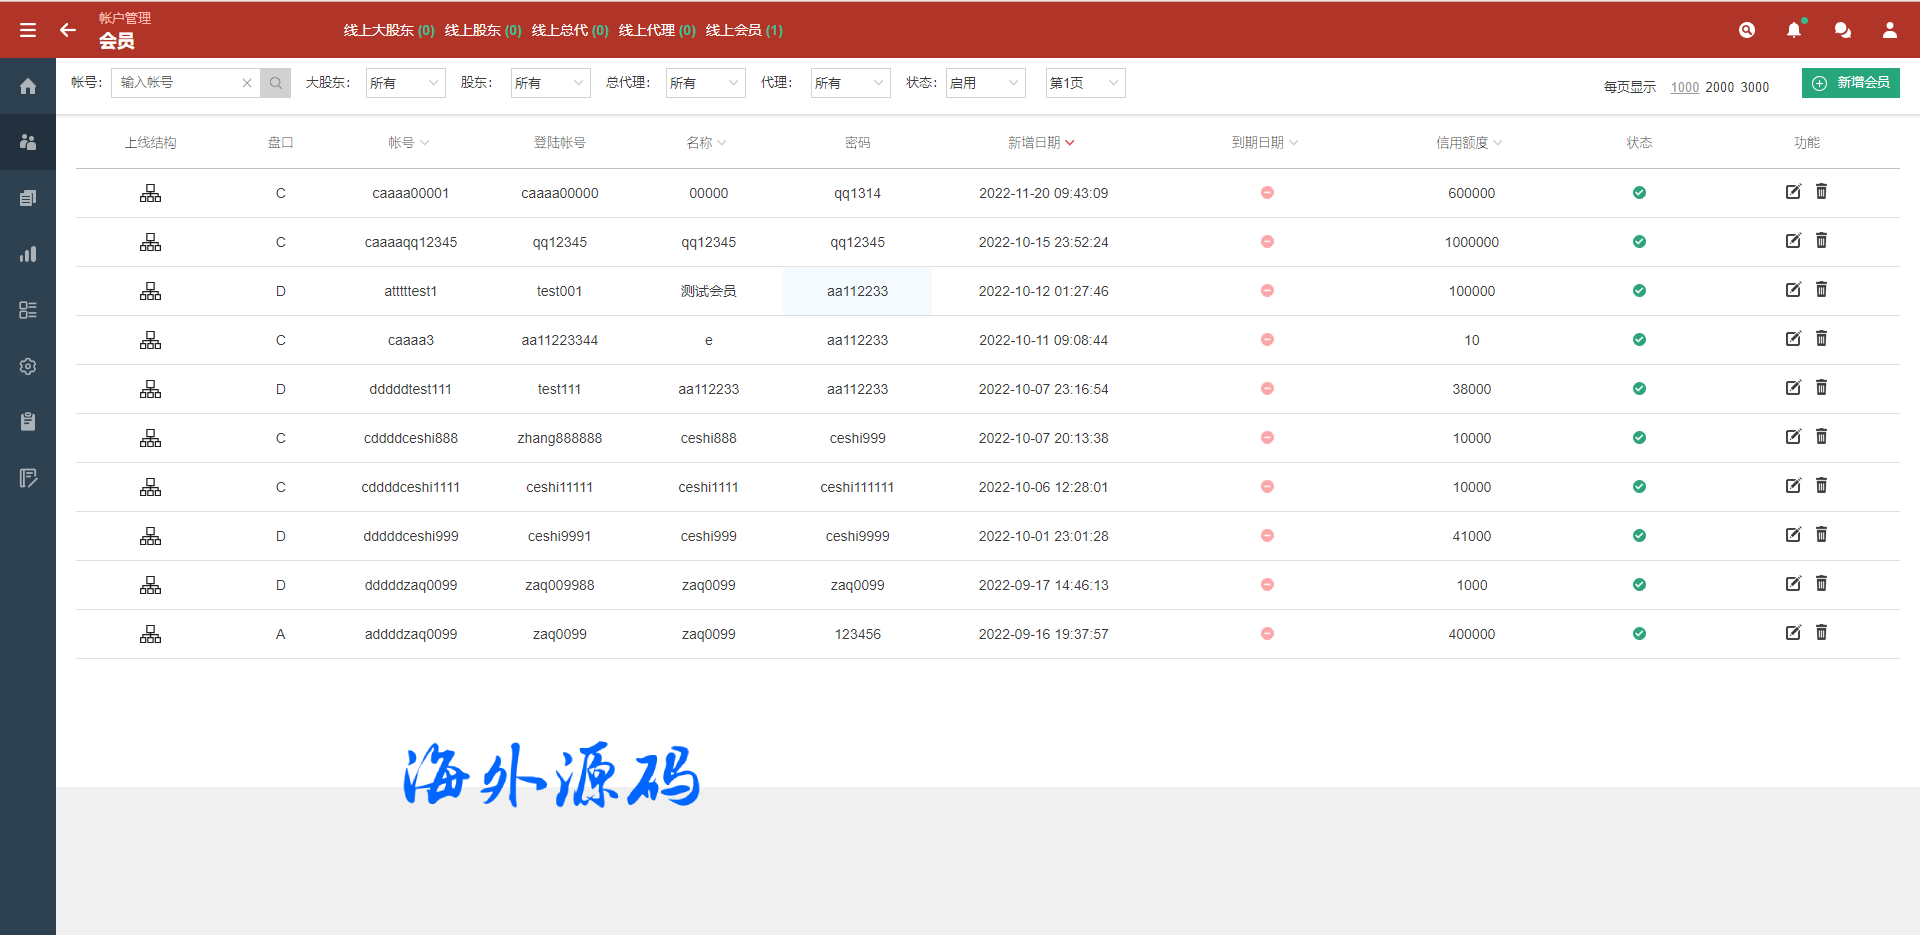This screenshot has height=935, width=1920.
Task: Open the 状态 dropdown showing 启用
Action: tap(985, 83)
